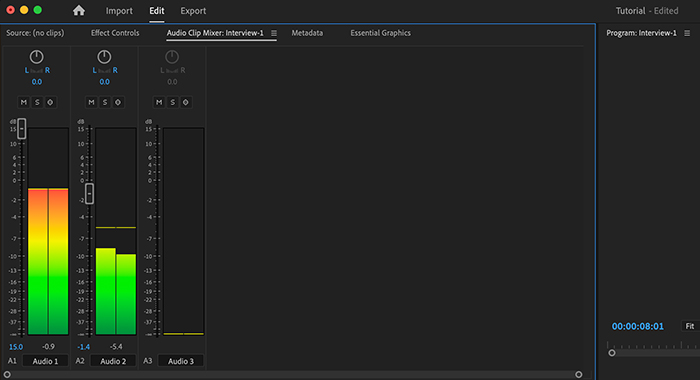This screenshot has height=380, width=700.
Task: Click the Audio 1 level meter
Action: coord(48,231)
